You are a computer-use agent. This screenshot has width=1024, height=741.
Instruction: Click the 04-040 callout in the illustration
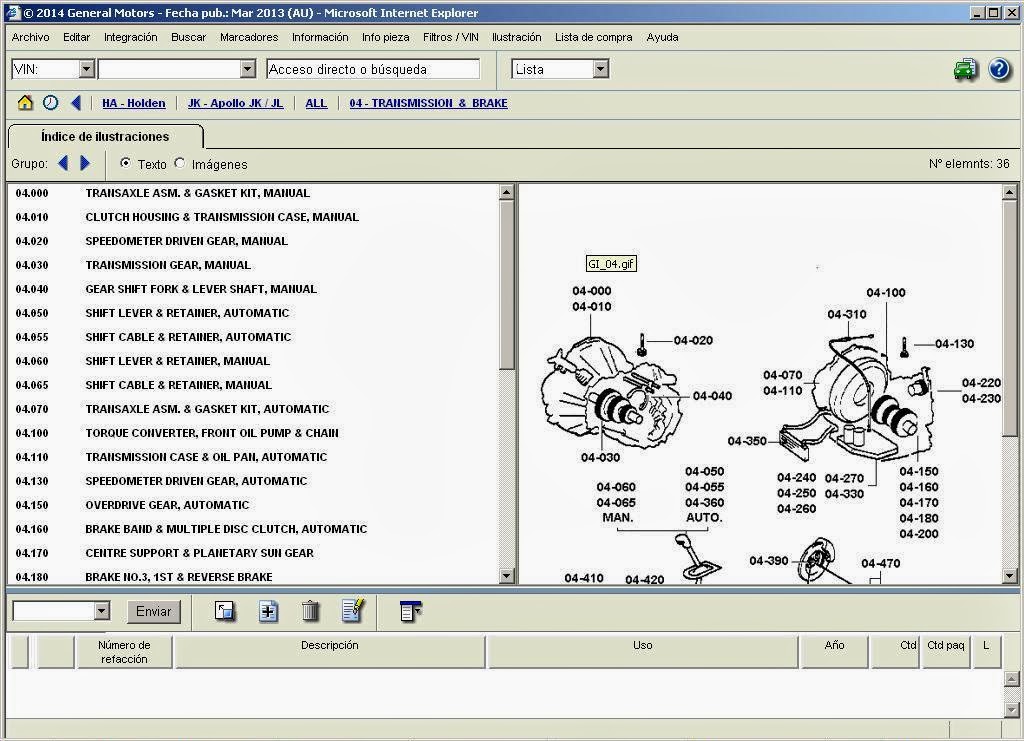point(712,396)
